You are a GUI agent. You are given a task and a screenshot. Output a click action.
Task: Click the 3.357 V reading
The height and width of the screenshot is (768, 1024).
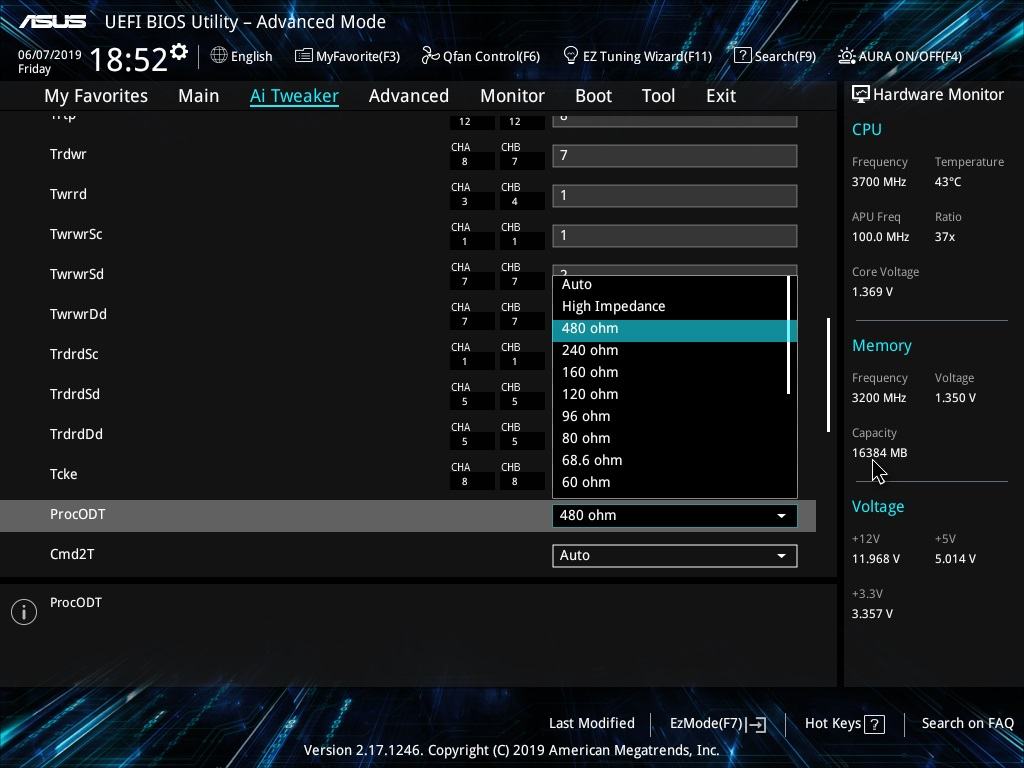[872, 614]
